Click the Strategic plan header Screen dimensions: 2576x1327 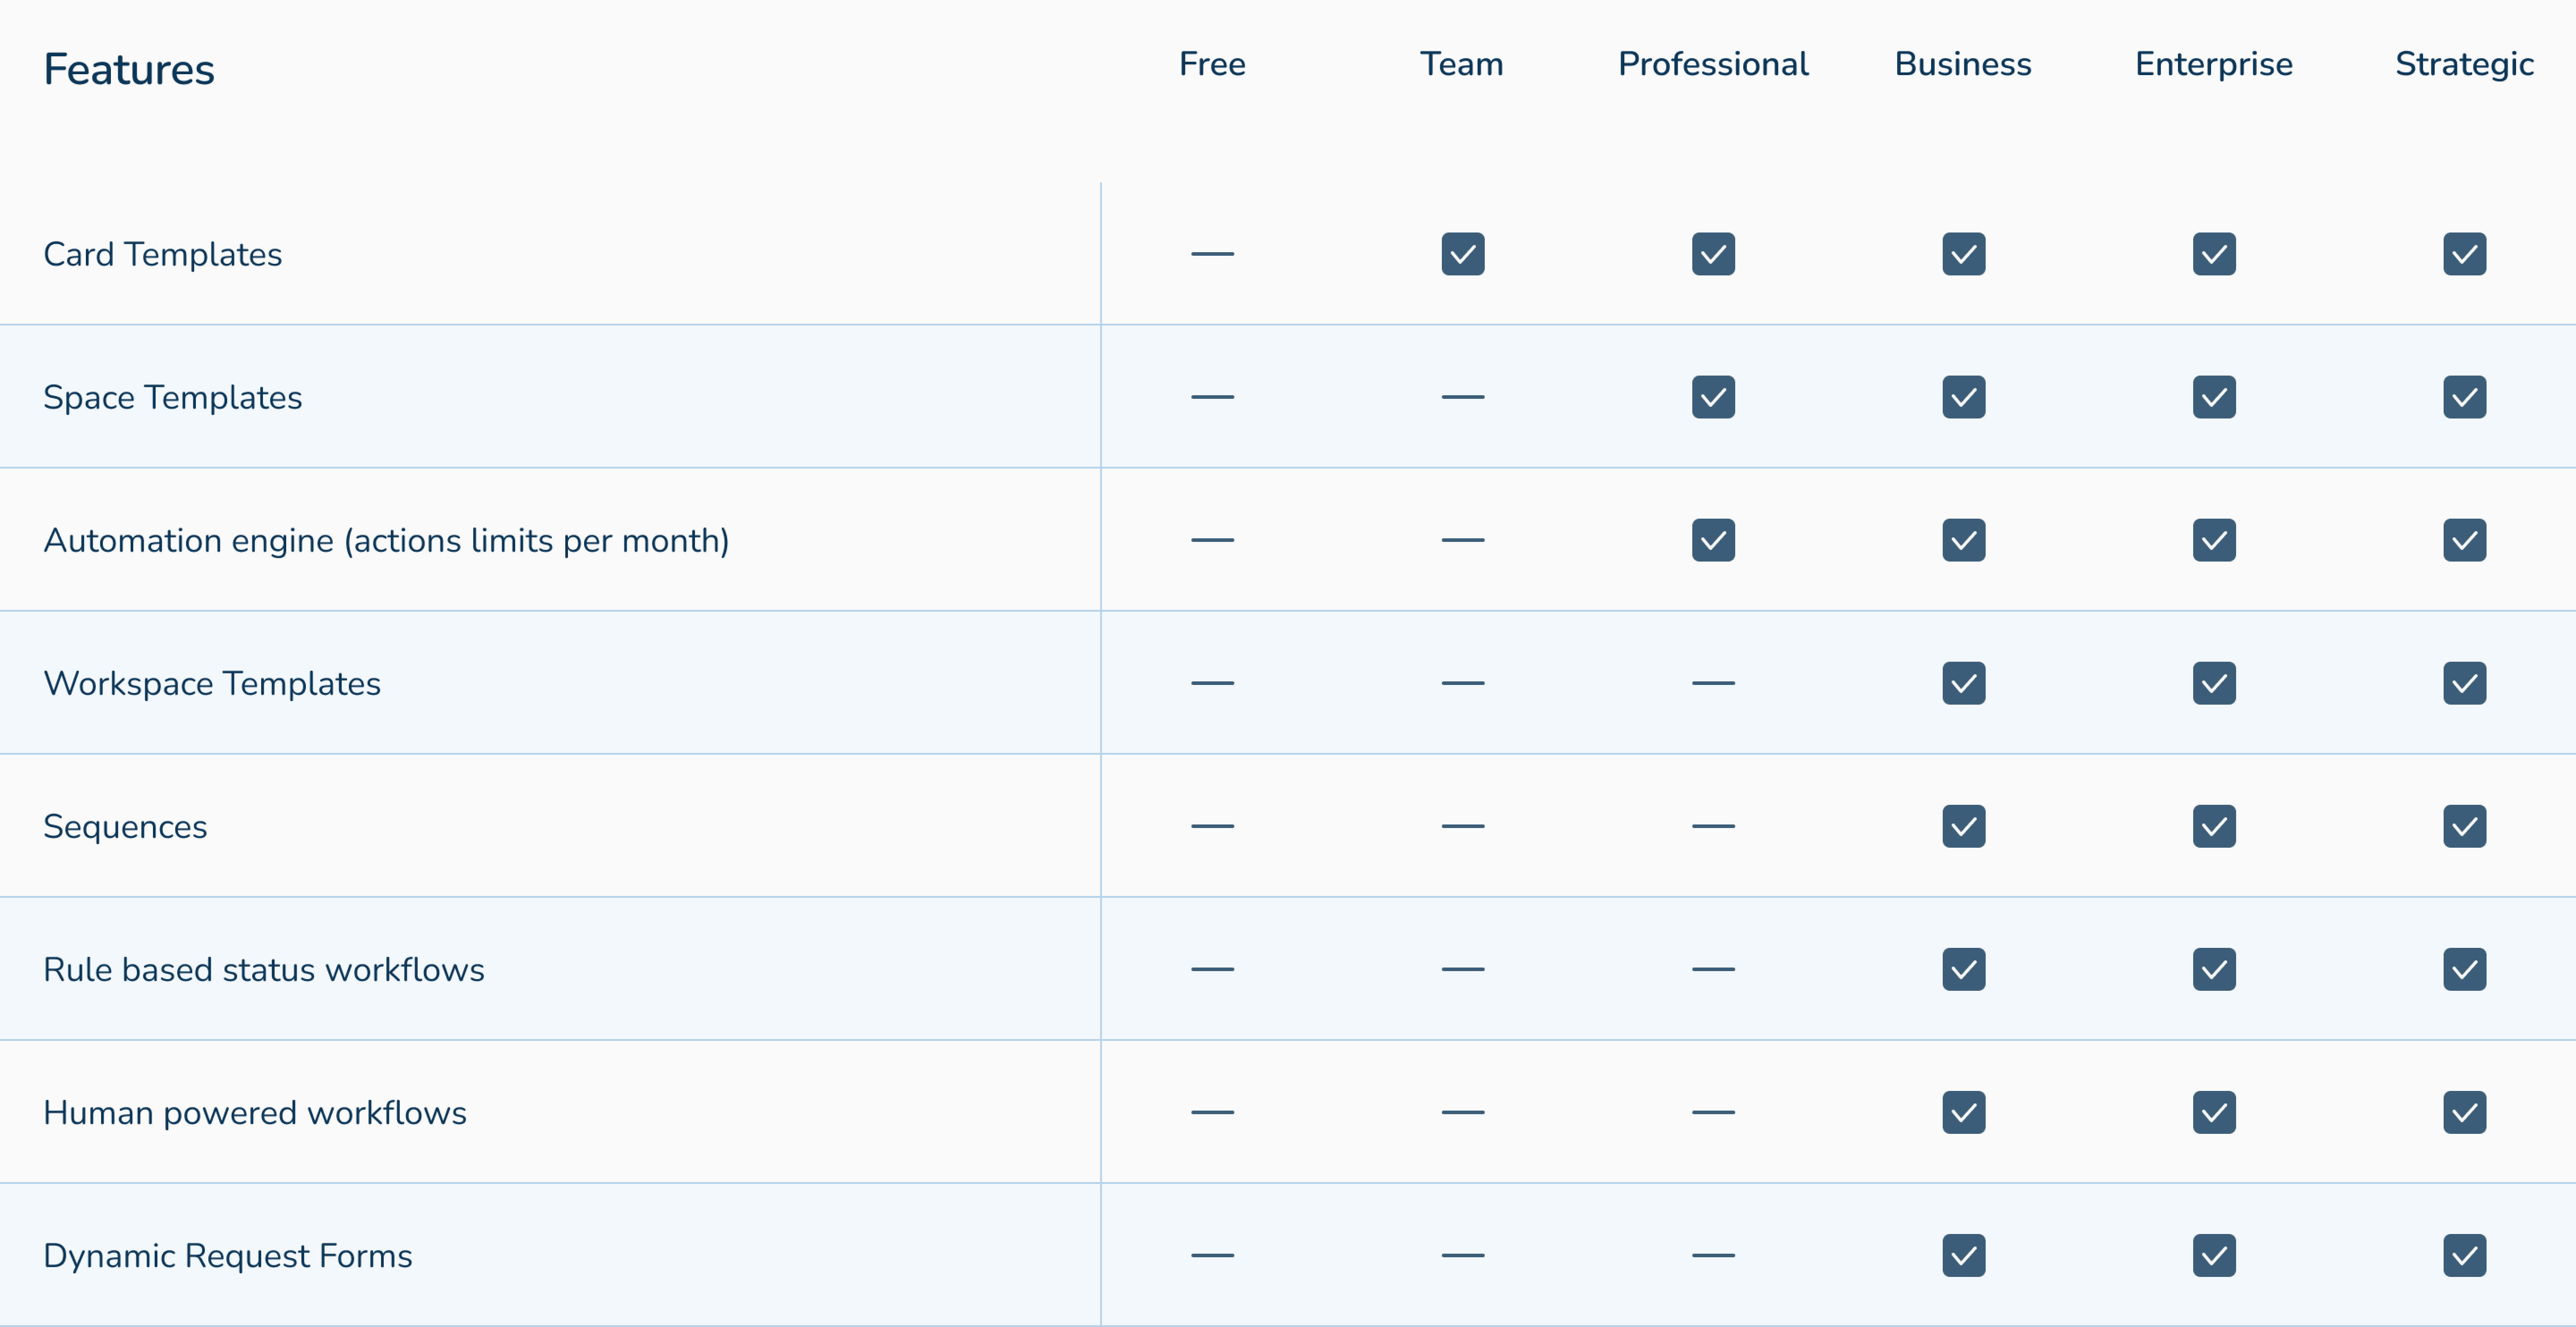pyautogui.click(x=2464, y=64)
